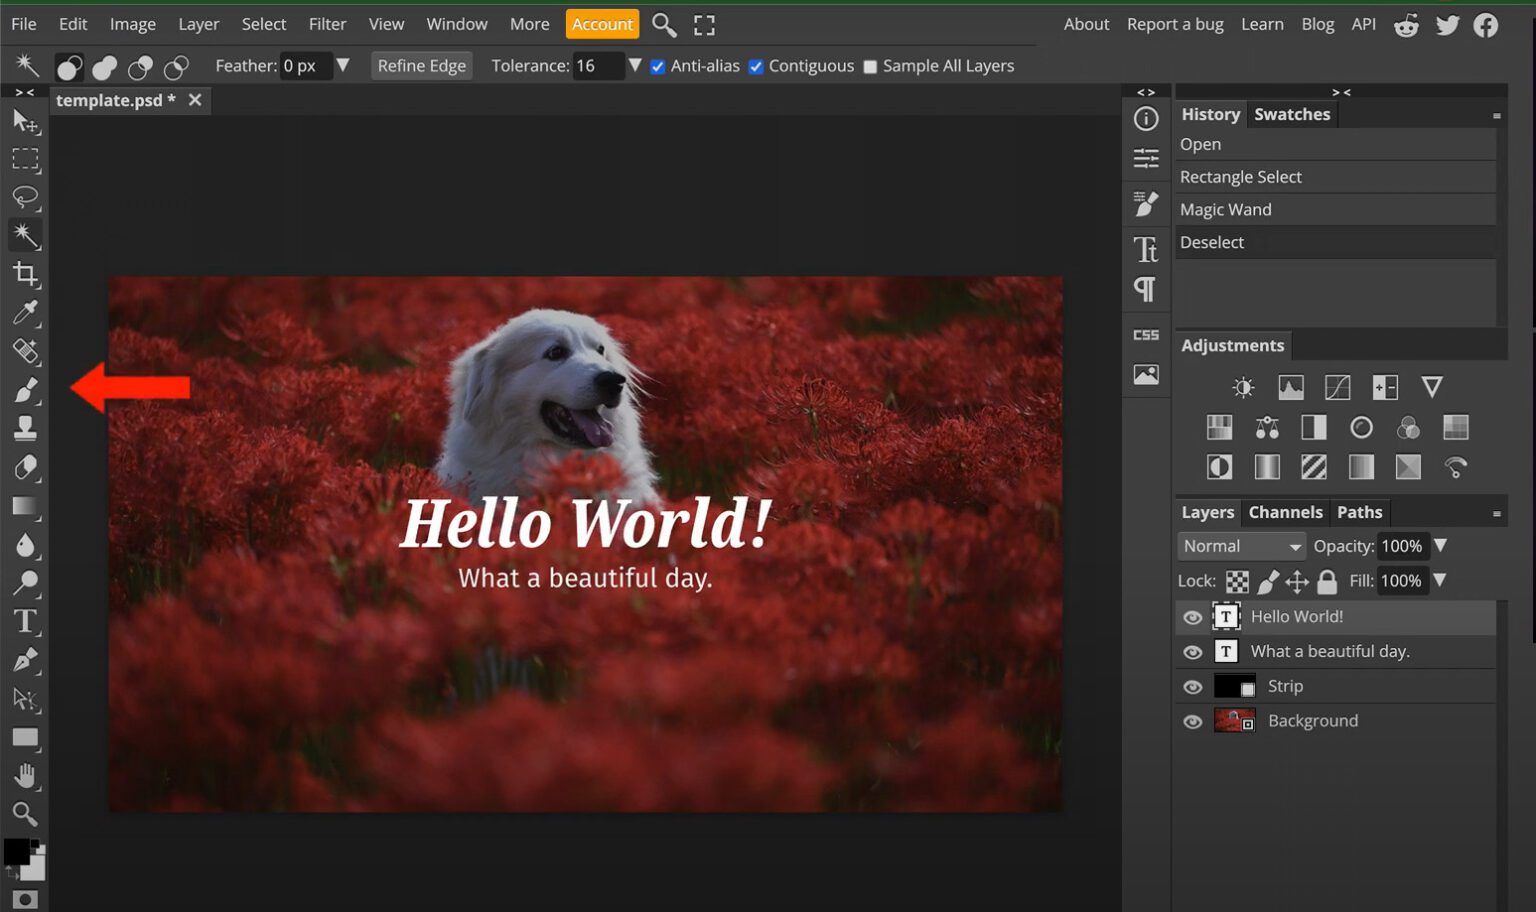The image size is (1536, 912).
Task: Pick the Eyedropper tool
Action: [x=25, y=313]
